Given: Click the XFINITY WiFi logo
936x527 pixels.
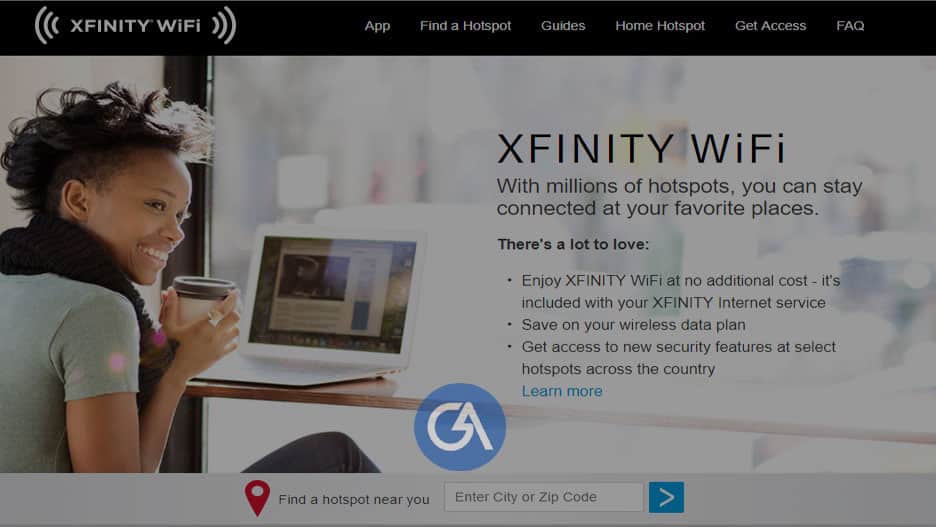Looking at the screenshot, I should coord(136,26).
